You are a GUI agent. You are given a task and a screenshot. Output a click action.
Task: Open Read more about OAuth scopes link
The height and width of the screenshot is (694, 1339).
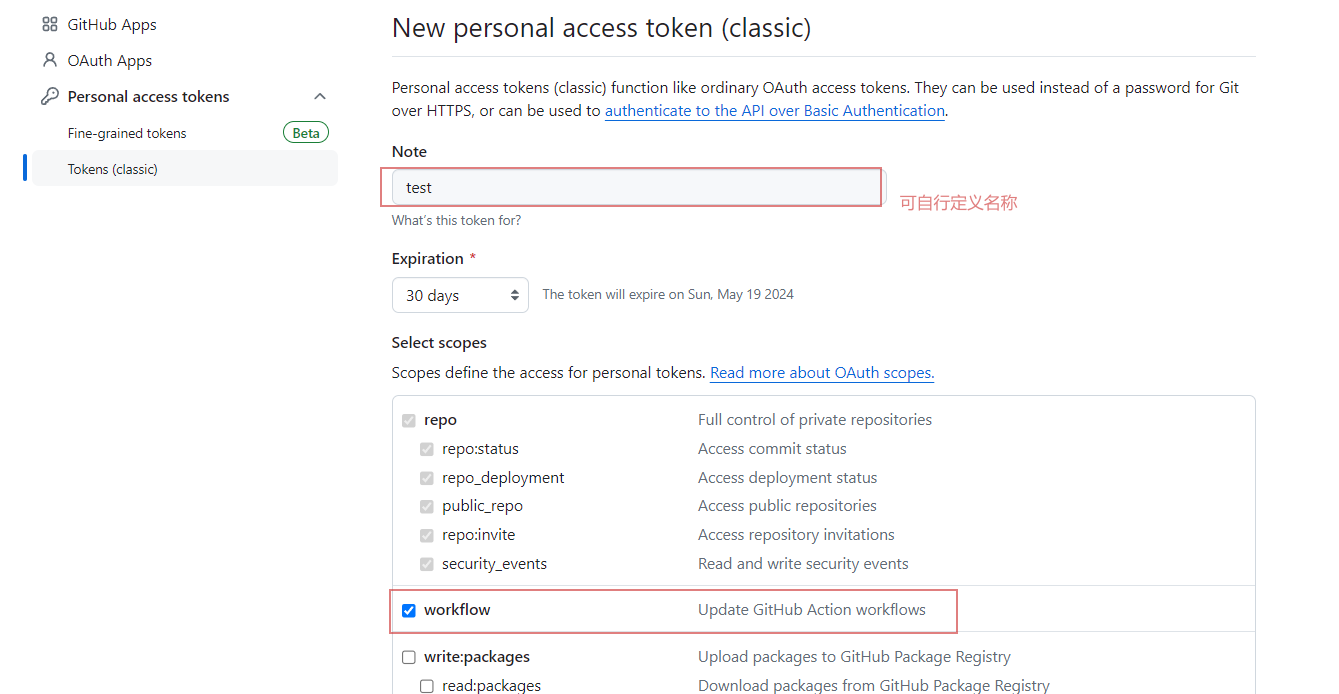click(822, 372)
